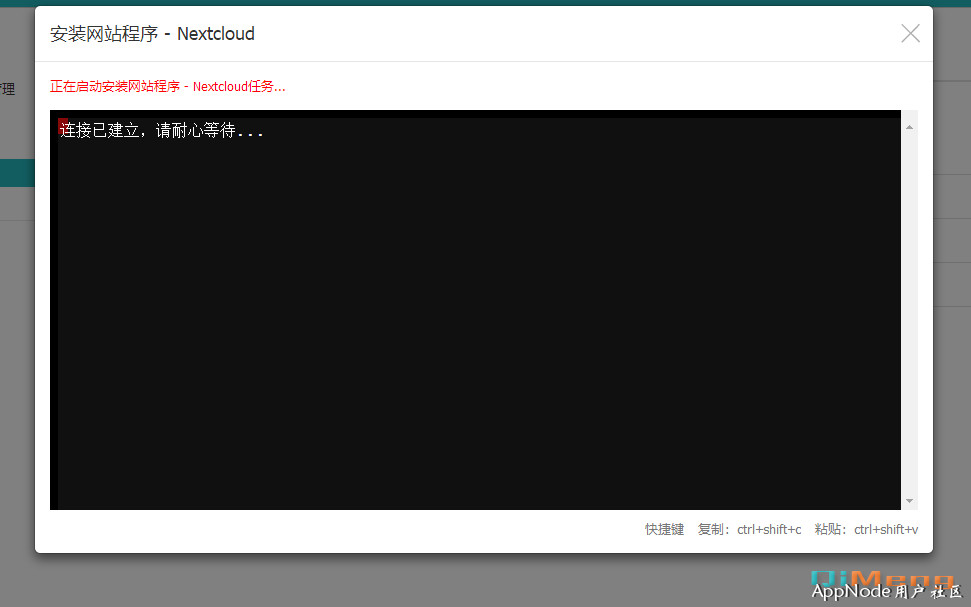Click the word "Nextcloud" in the red status line

tap(220, 86)
